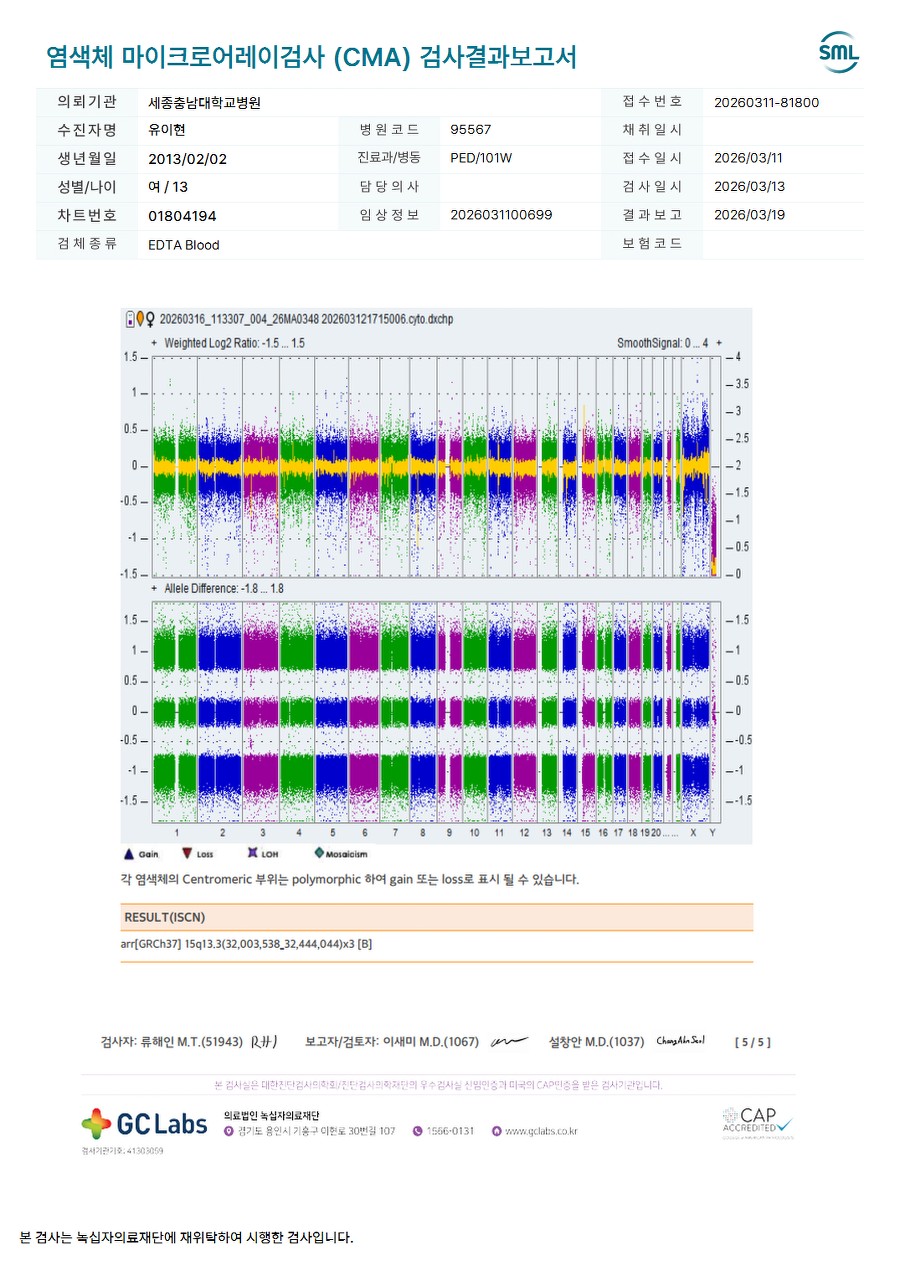Click the location pin icon beside the address
Image resolution: width=900 pixels, height=1271 pixels.
click(x=229, y=1131)
